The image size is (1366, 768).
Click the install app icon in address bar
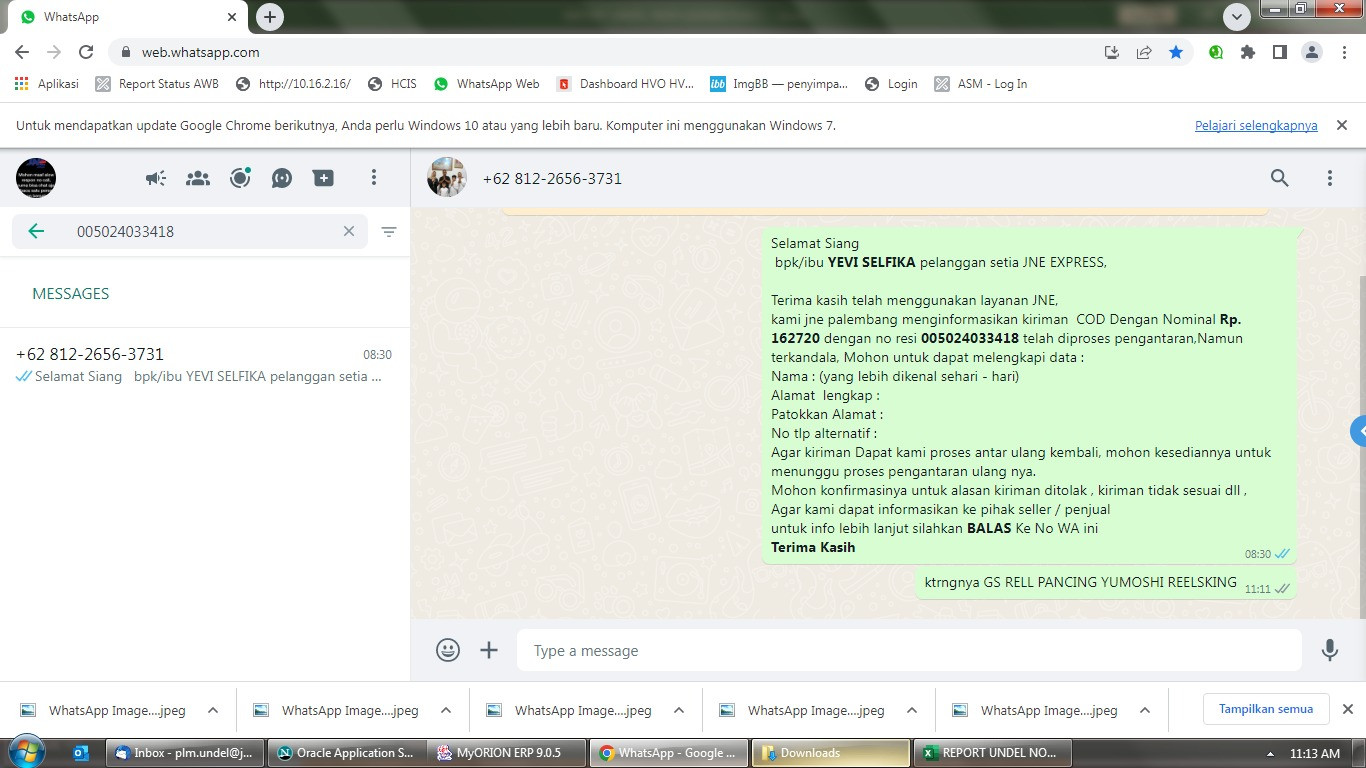click(1112, 52)
